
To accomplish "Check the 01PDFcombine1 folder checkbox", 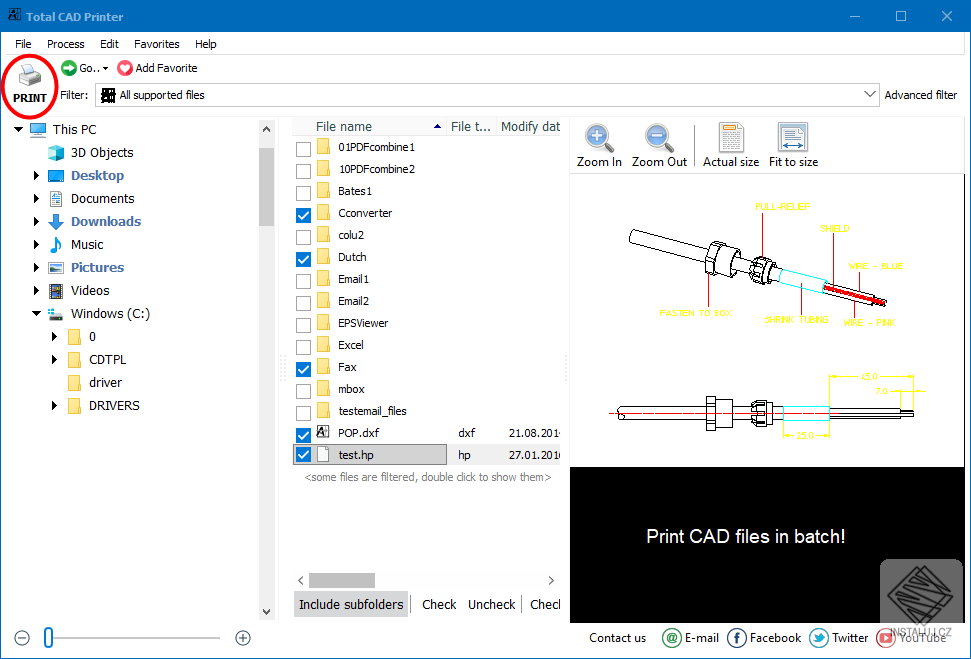I will point(303,149).
